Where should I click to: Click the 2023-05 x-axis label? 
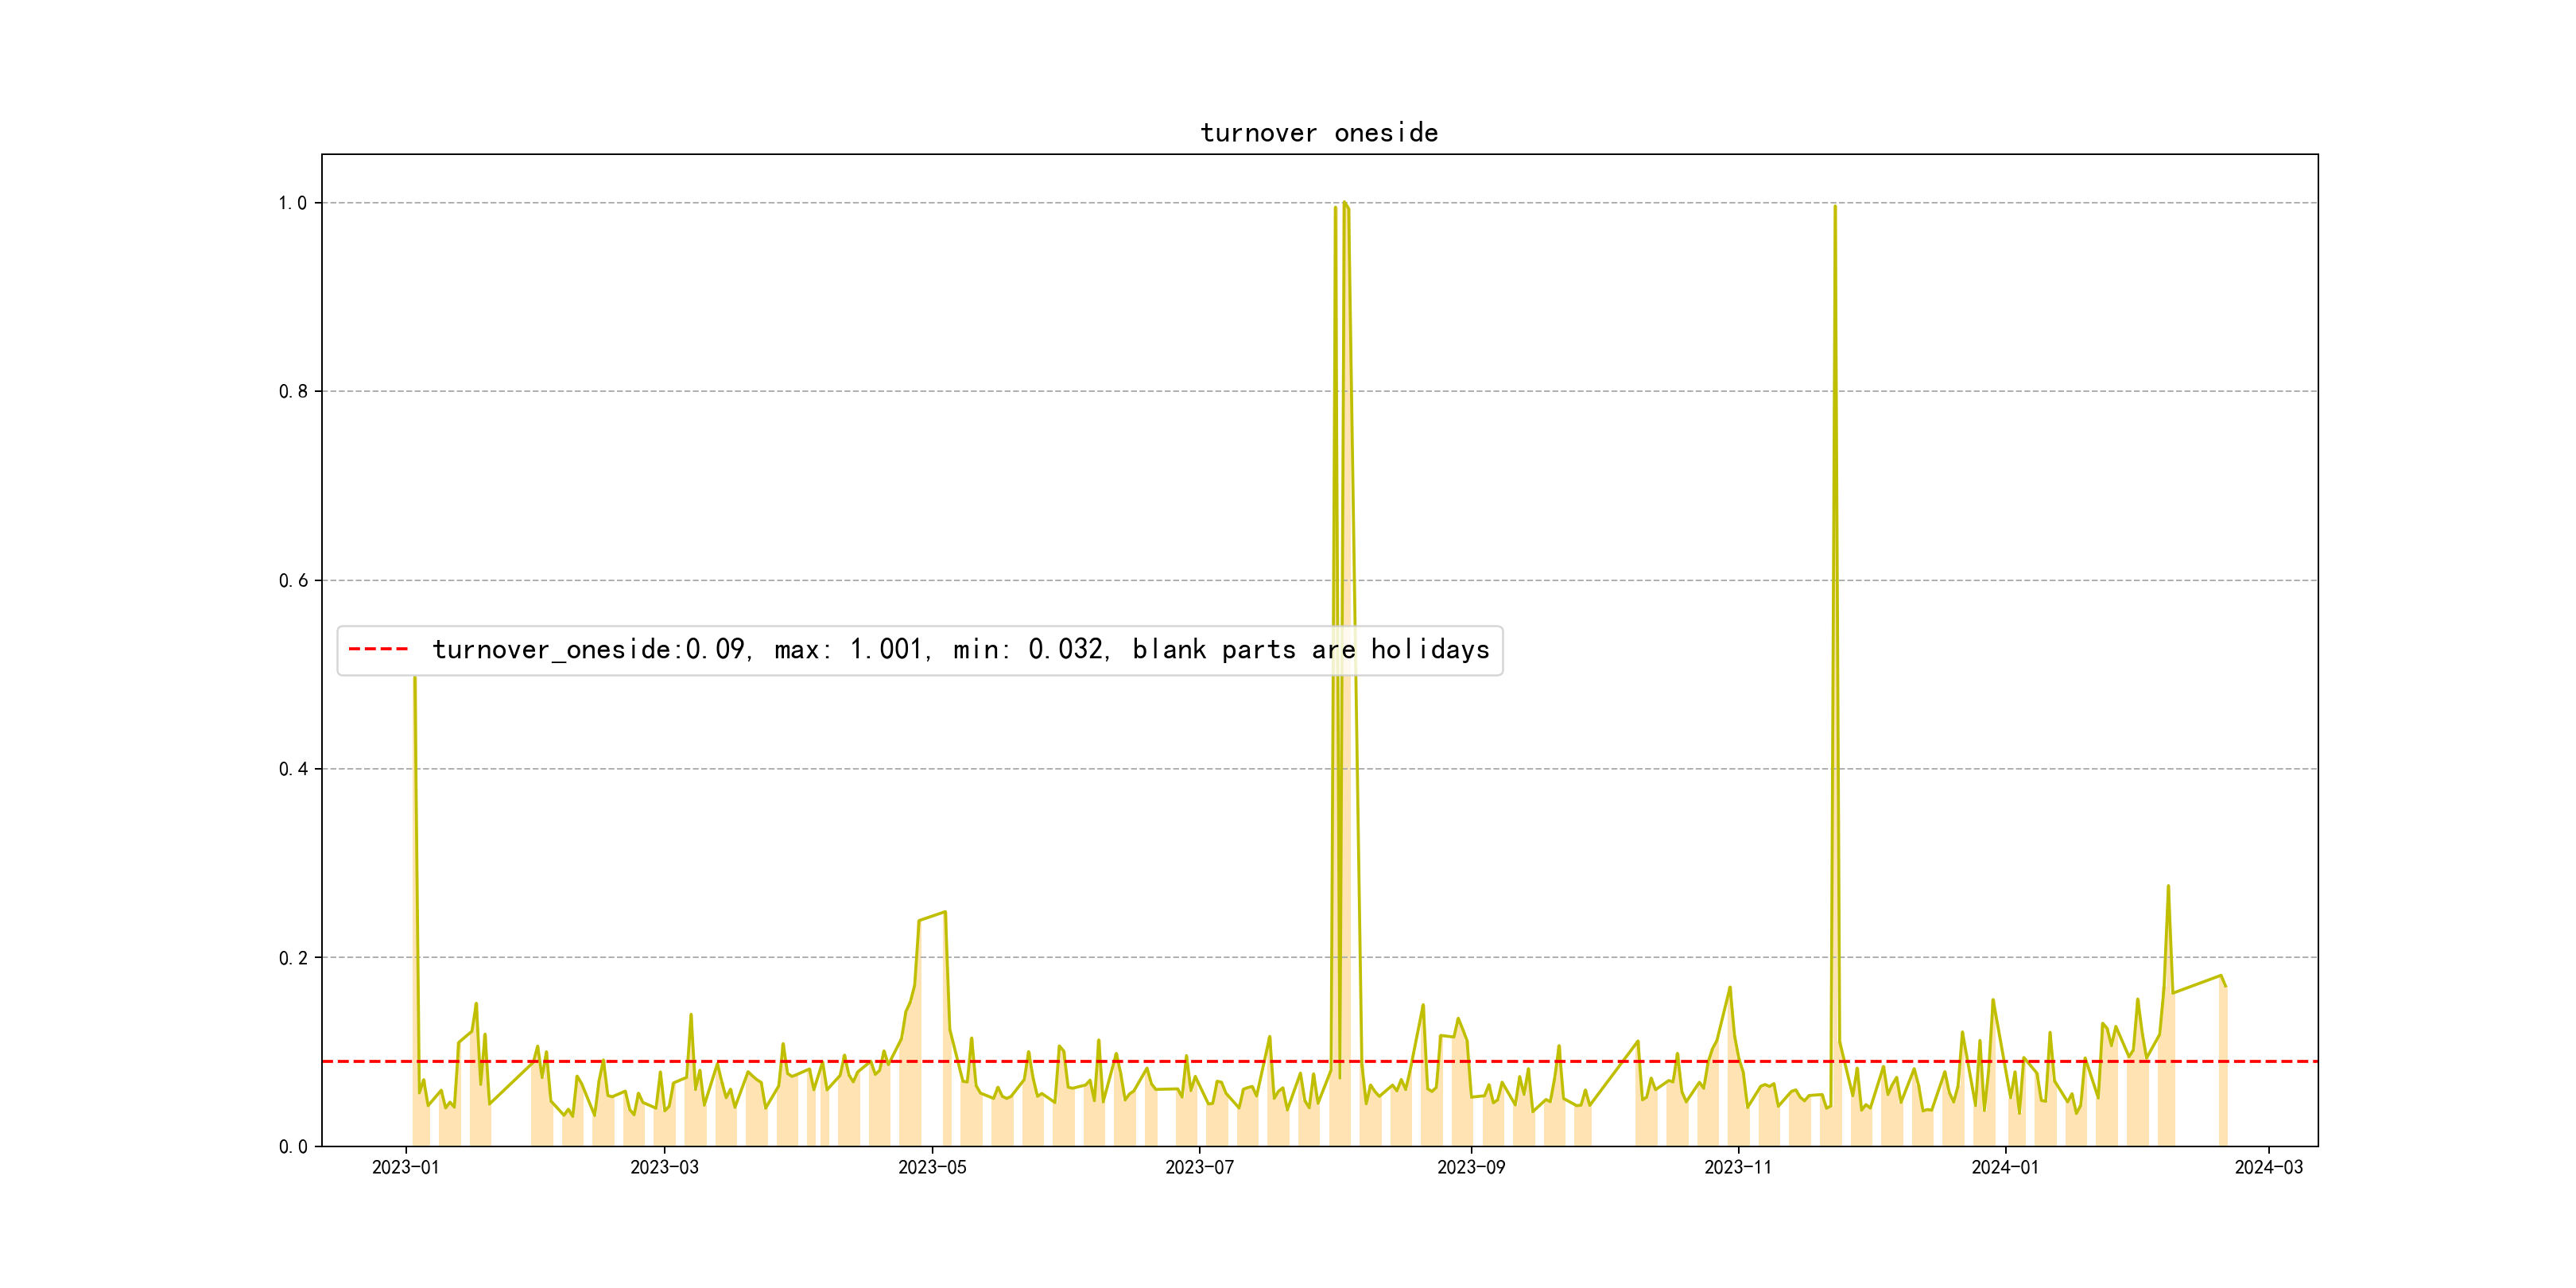coord(932,1167)
